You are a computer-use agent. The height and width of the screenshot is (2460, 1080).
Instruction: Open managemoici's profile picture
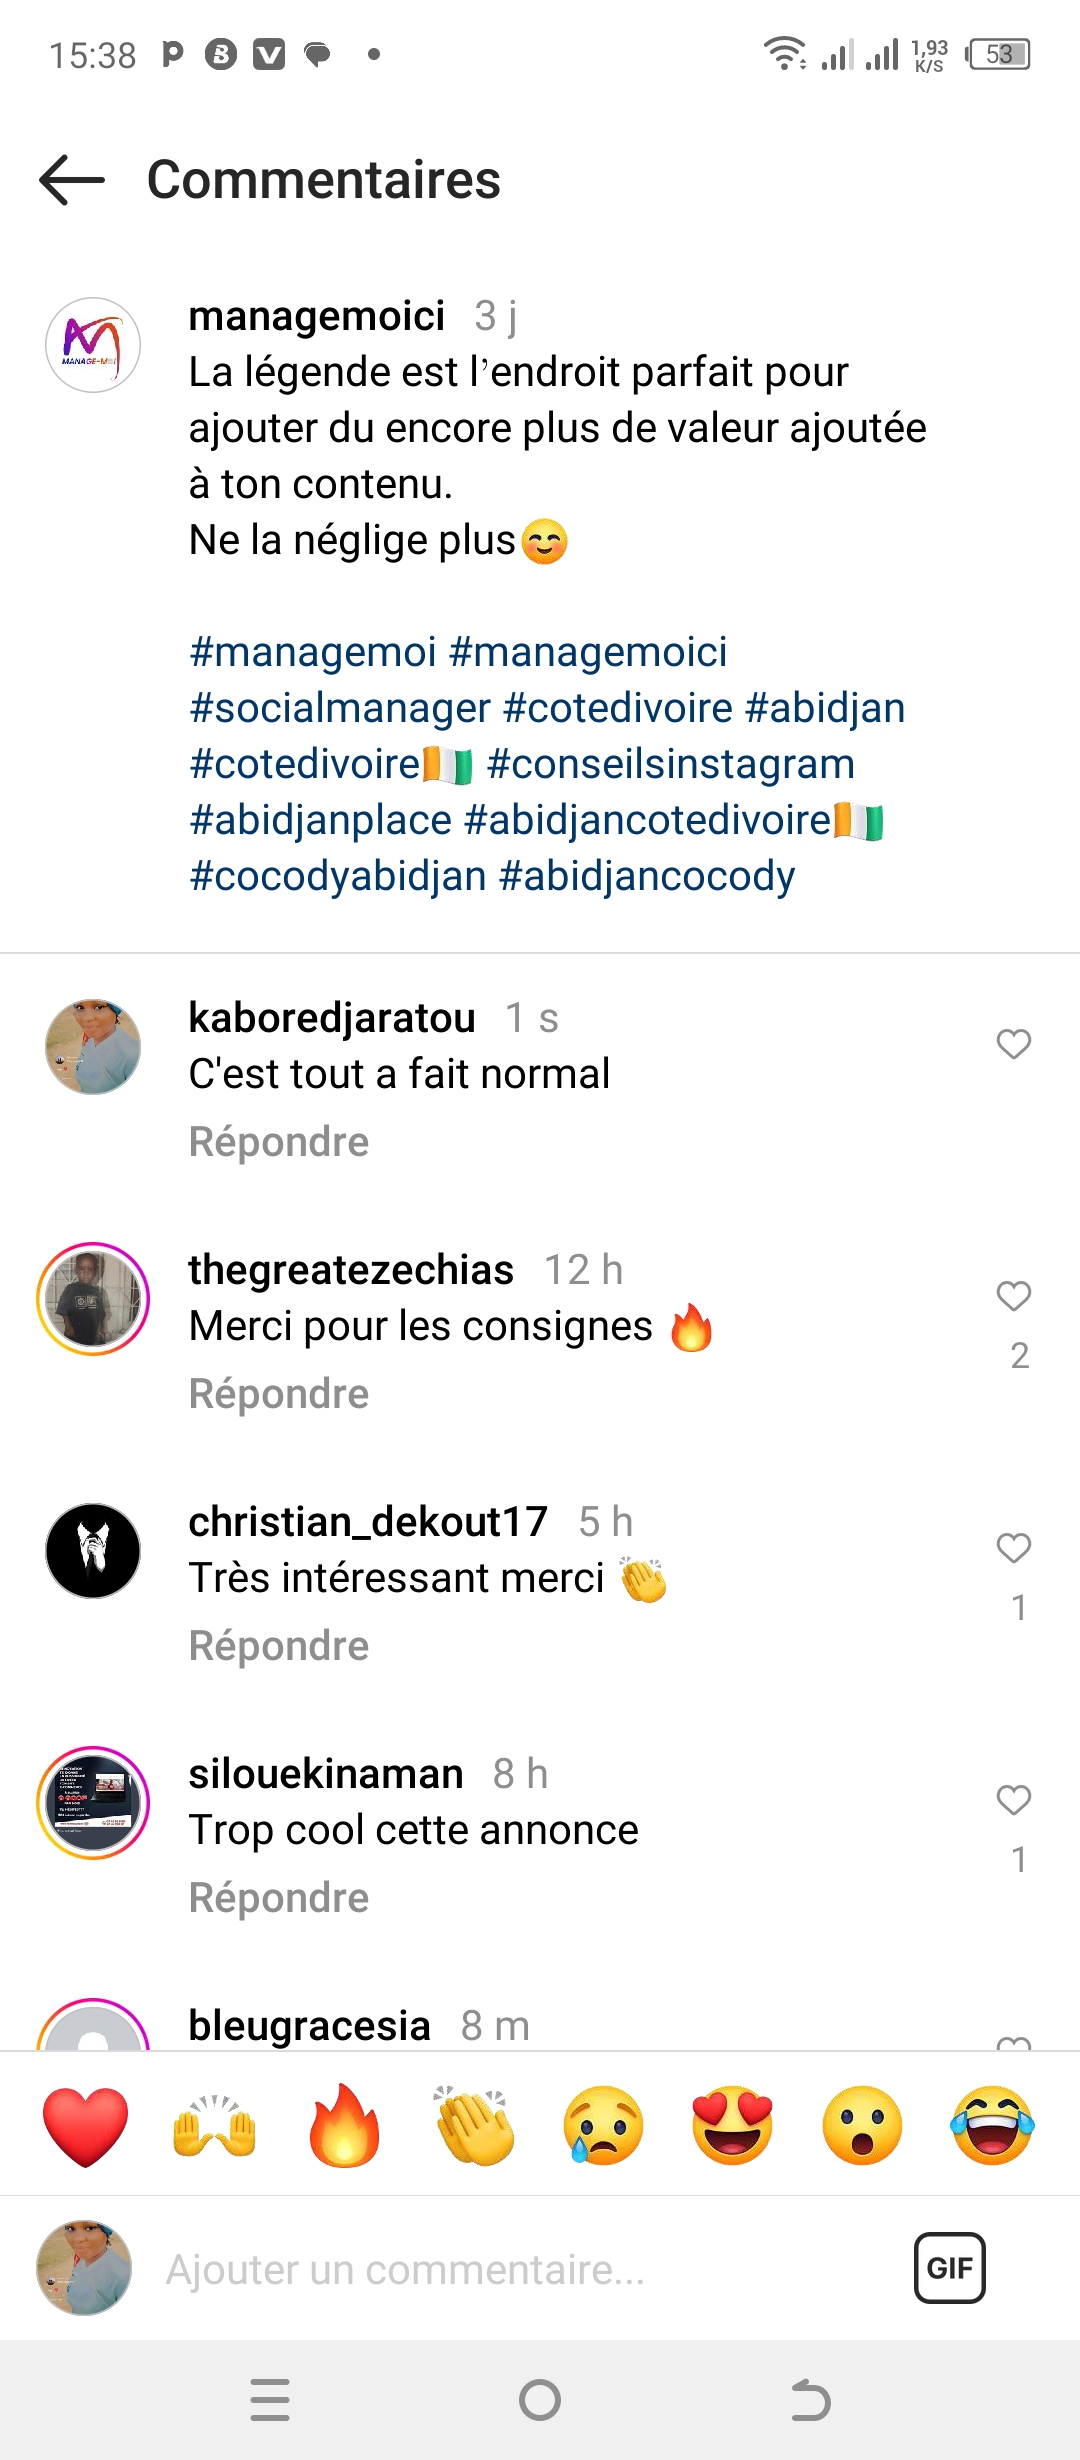(x=93, y=345)
